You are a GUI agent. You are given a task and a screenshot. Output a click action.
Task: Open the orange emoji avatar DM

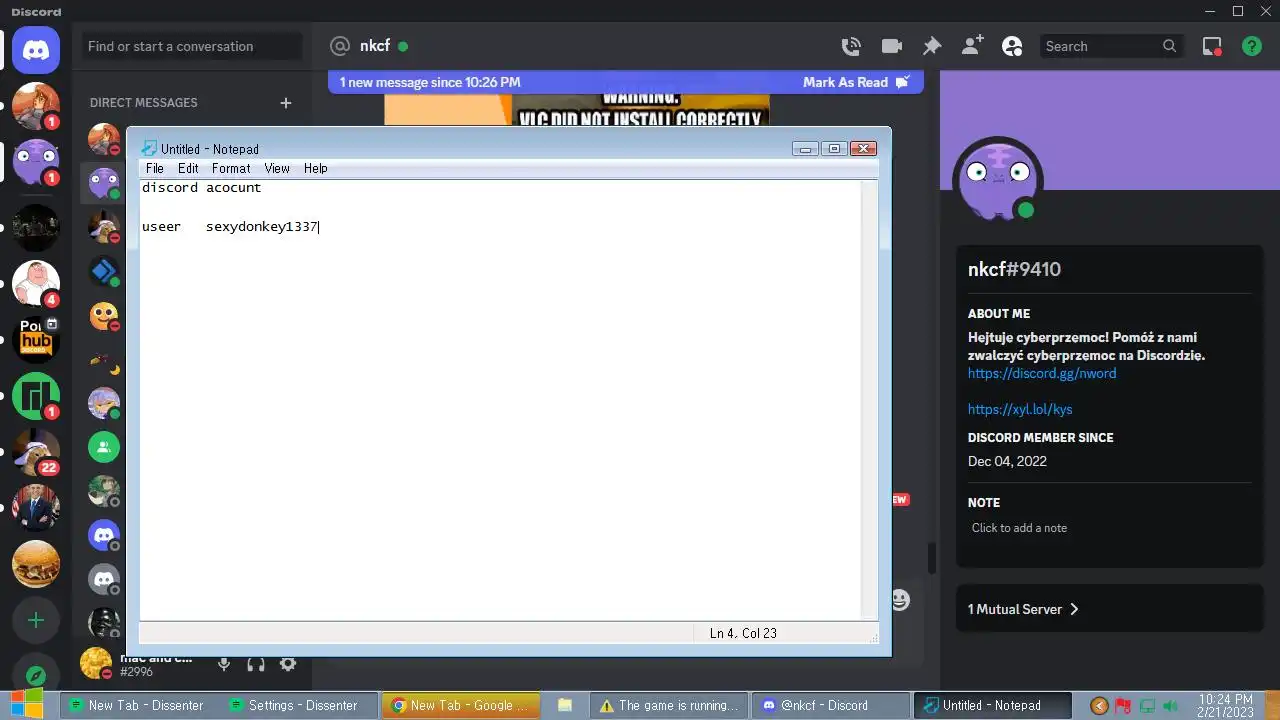(x=104, y=316)
